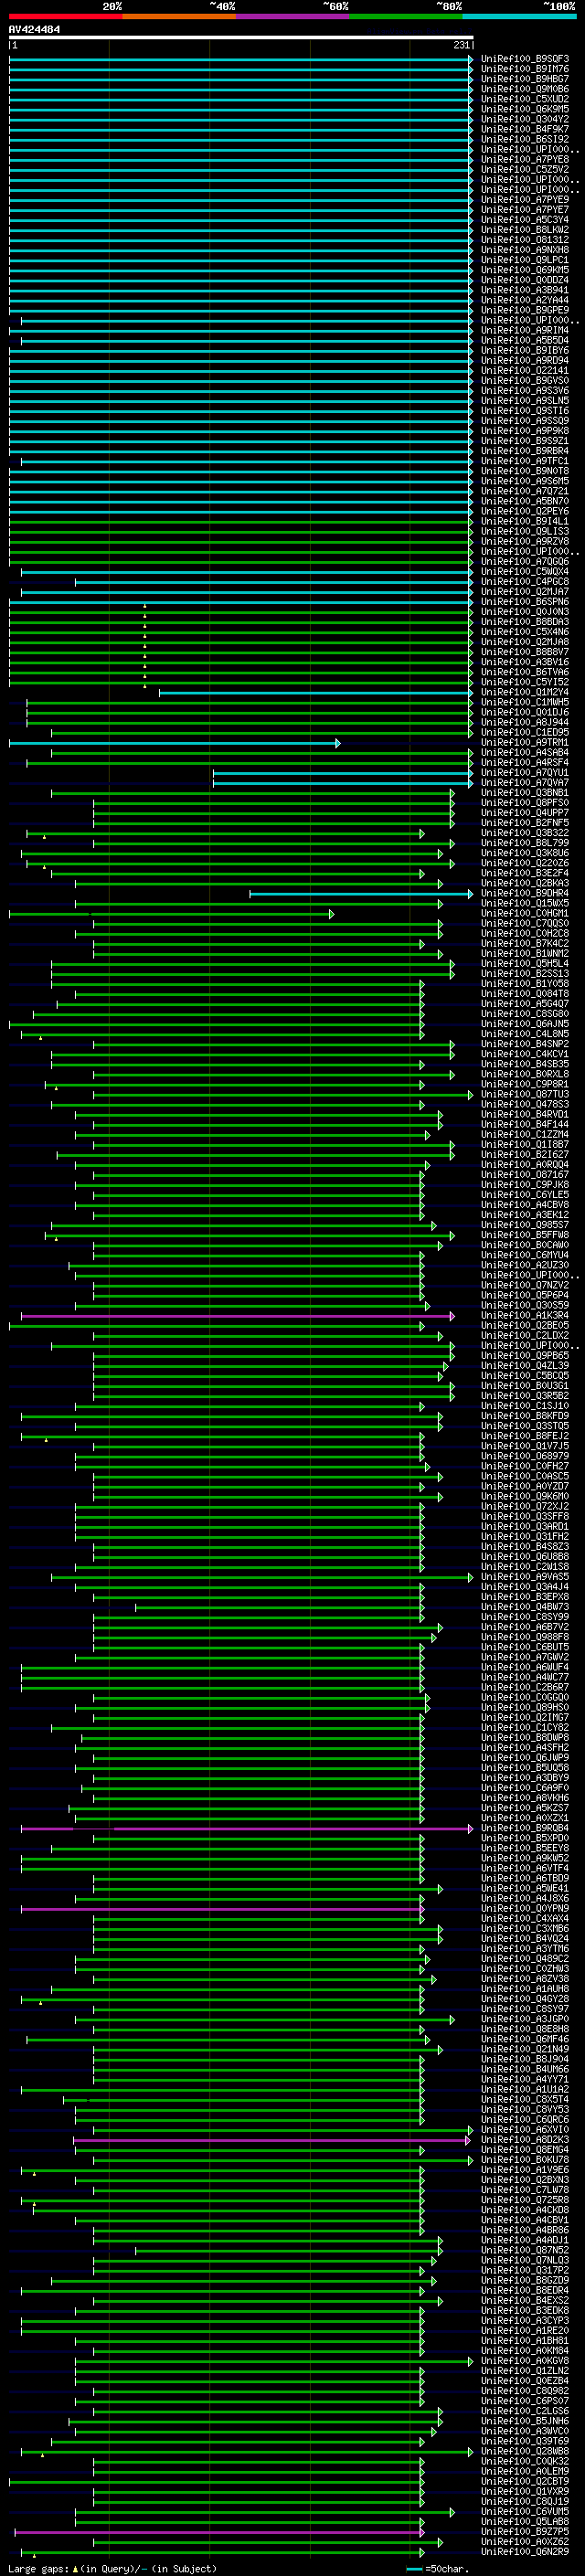
Task: Click the UniRef100_Q304Y2 label
Action: click(524, 119)
